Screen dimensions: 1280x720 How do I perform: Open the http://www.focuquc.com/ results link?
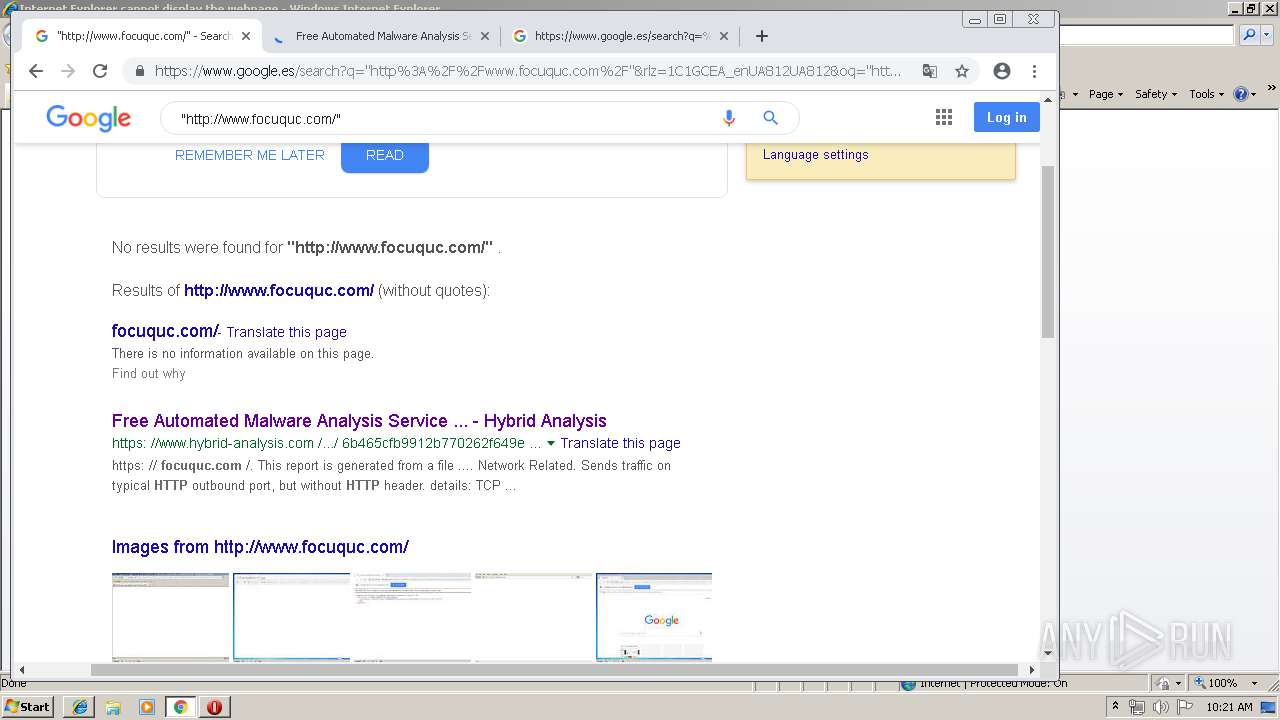tap(279, 290)
